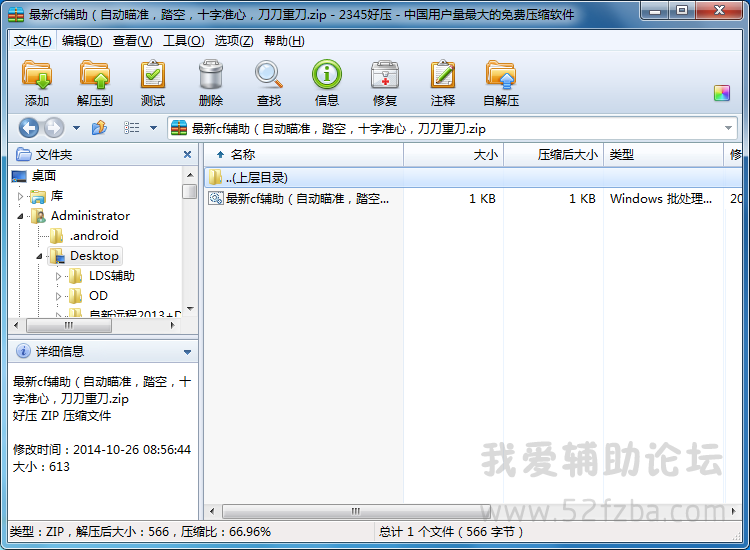Minimize the 2345好压 window
This screenshot has height=550, width=750.
[655, 11]
